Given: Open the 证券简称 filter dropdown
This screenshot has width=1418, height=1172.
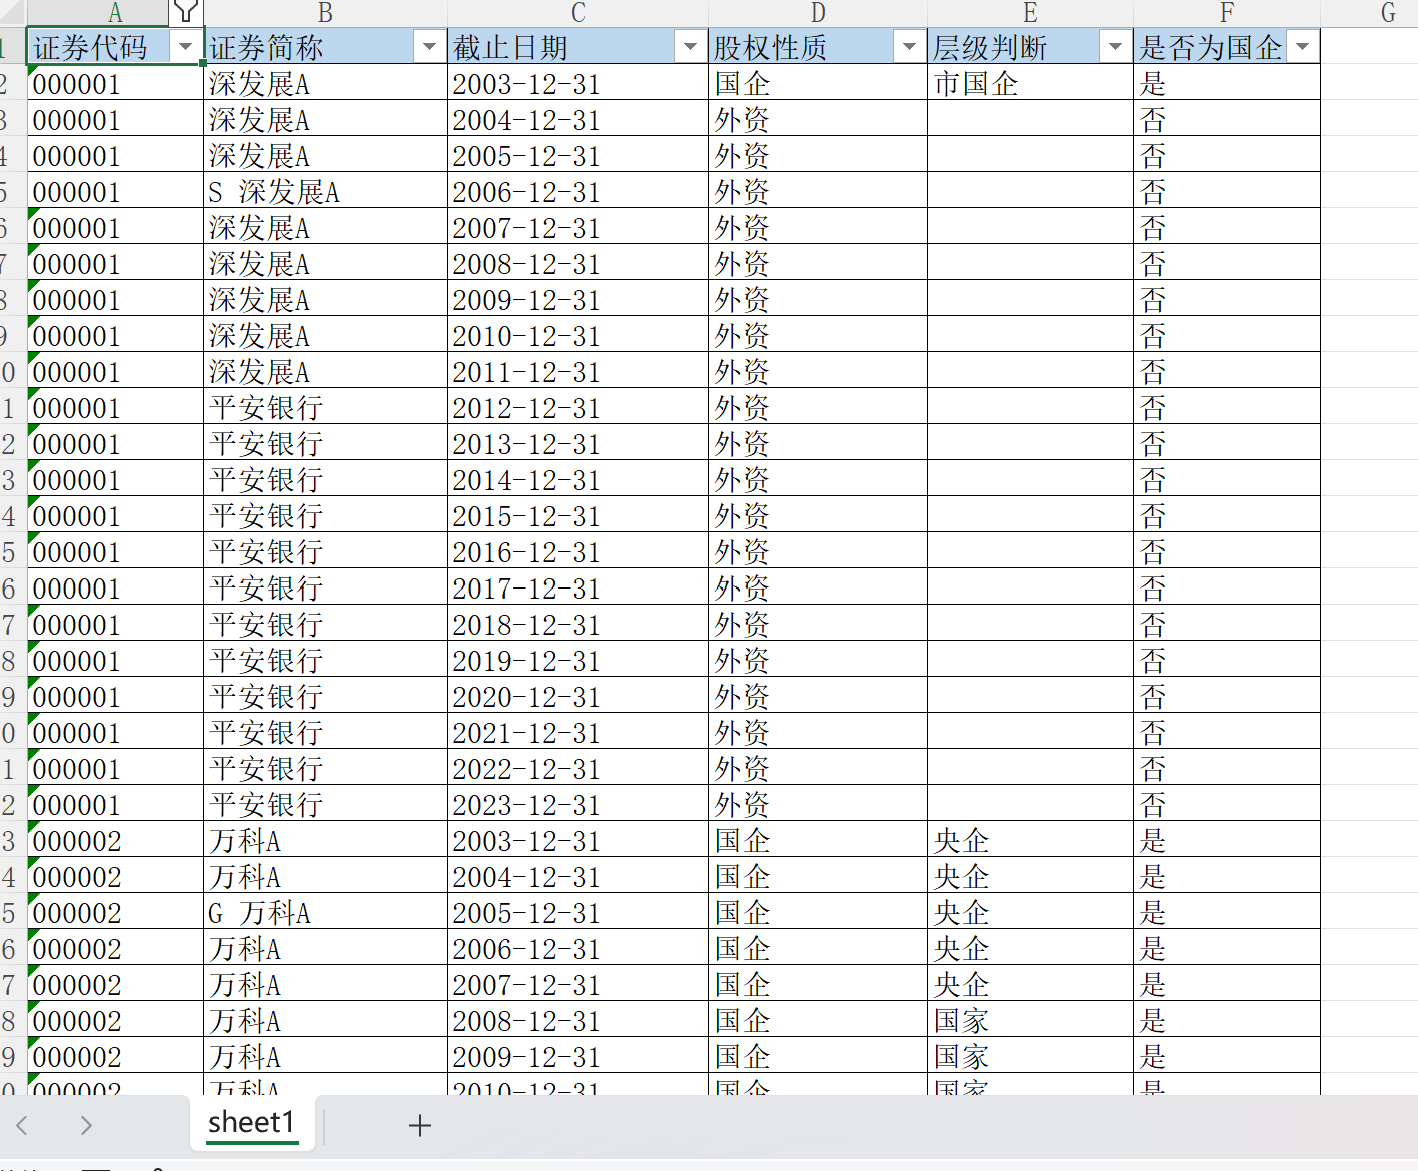Looking at the screenshot, I should click(x=429, y=47).
